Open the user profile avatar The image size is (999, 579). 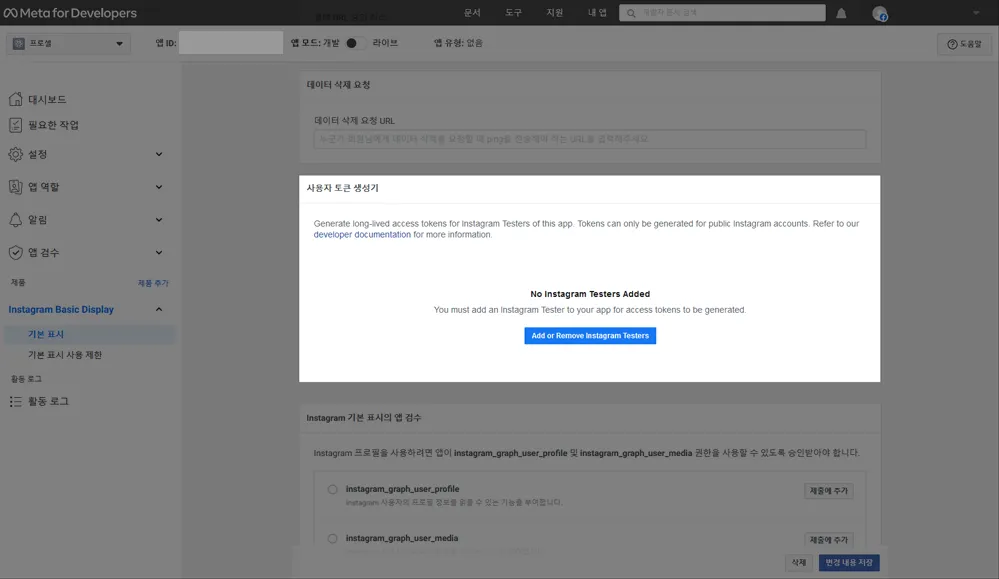point(880,13)
